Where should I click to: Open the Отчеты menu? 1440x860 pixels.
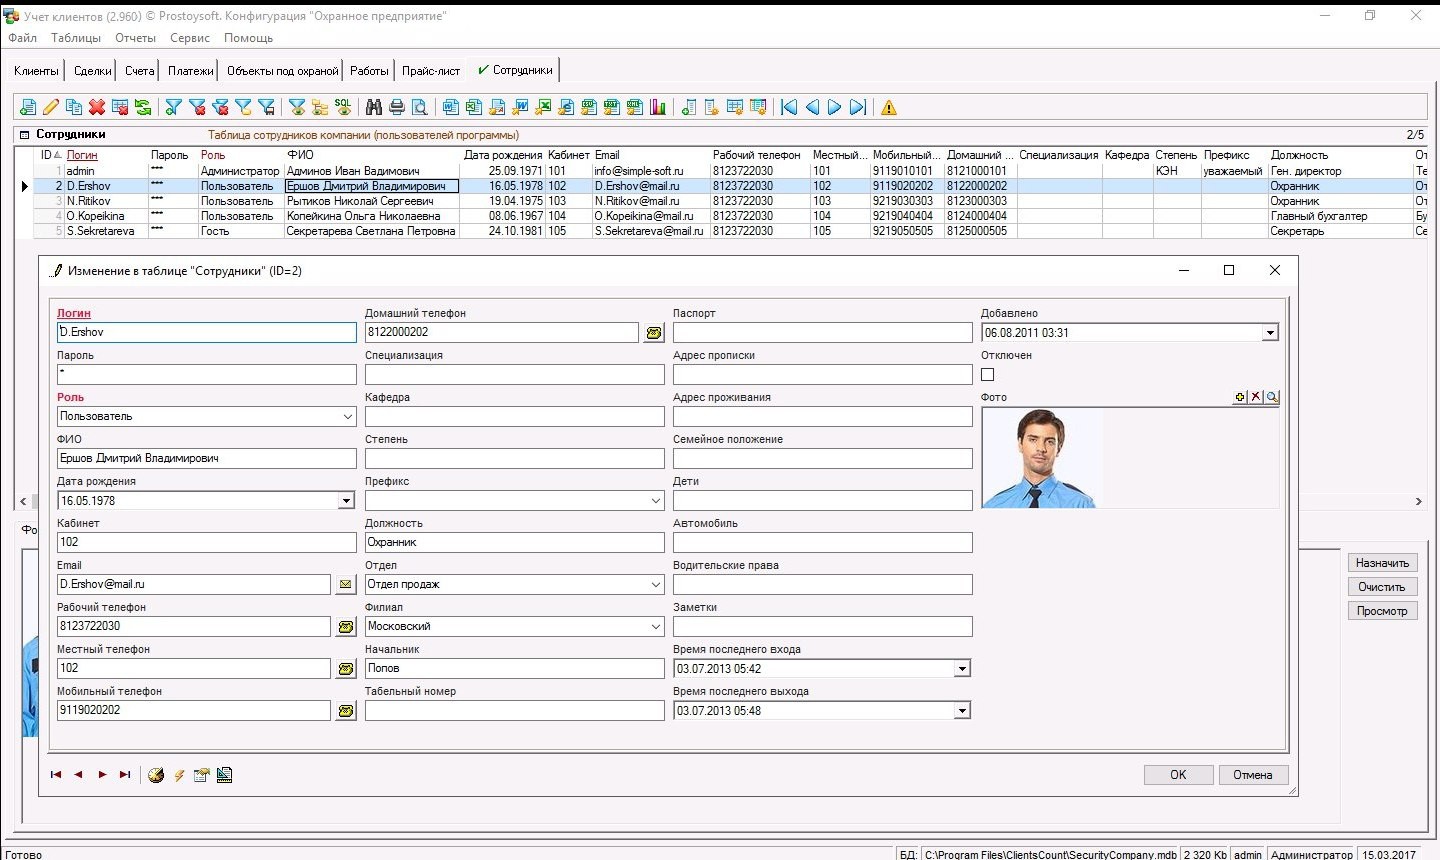point(135,38)
